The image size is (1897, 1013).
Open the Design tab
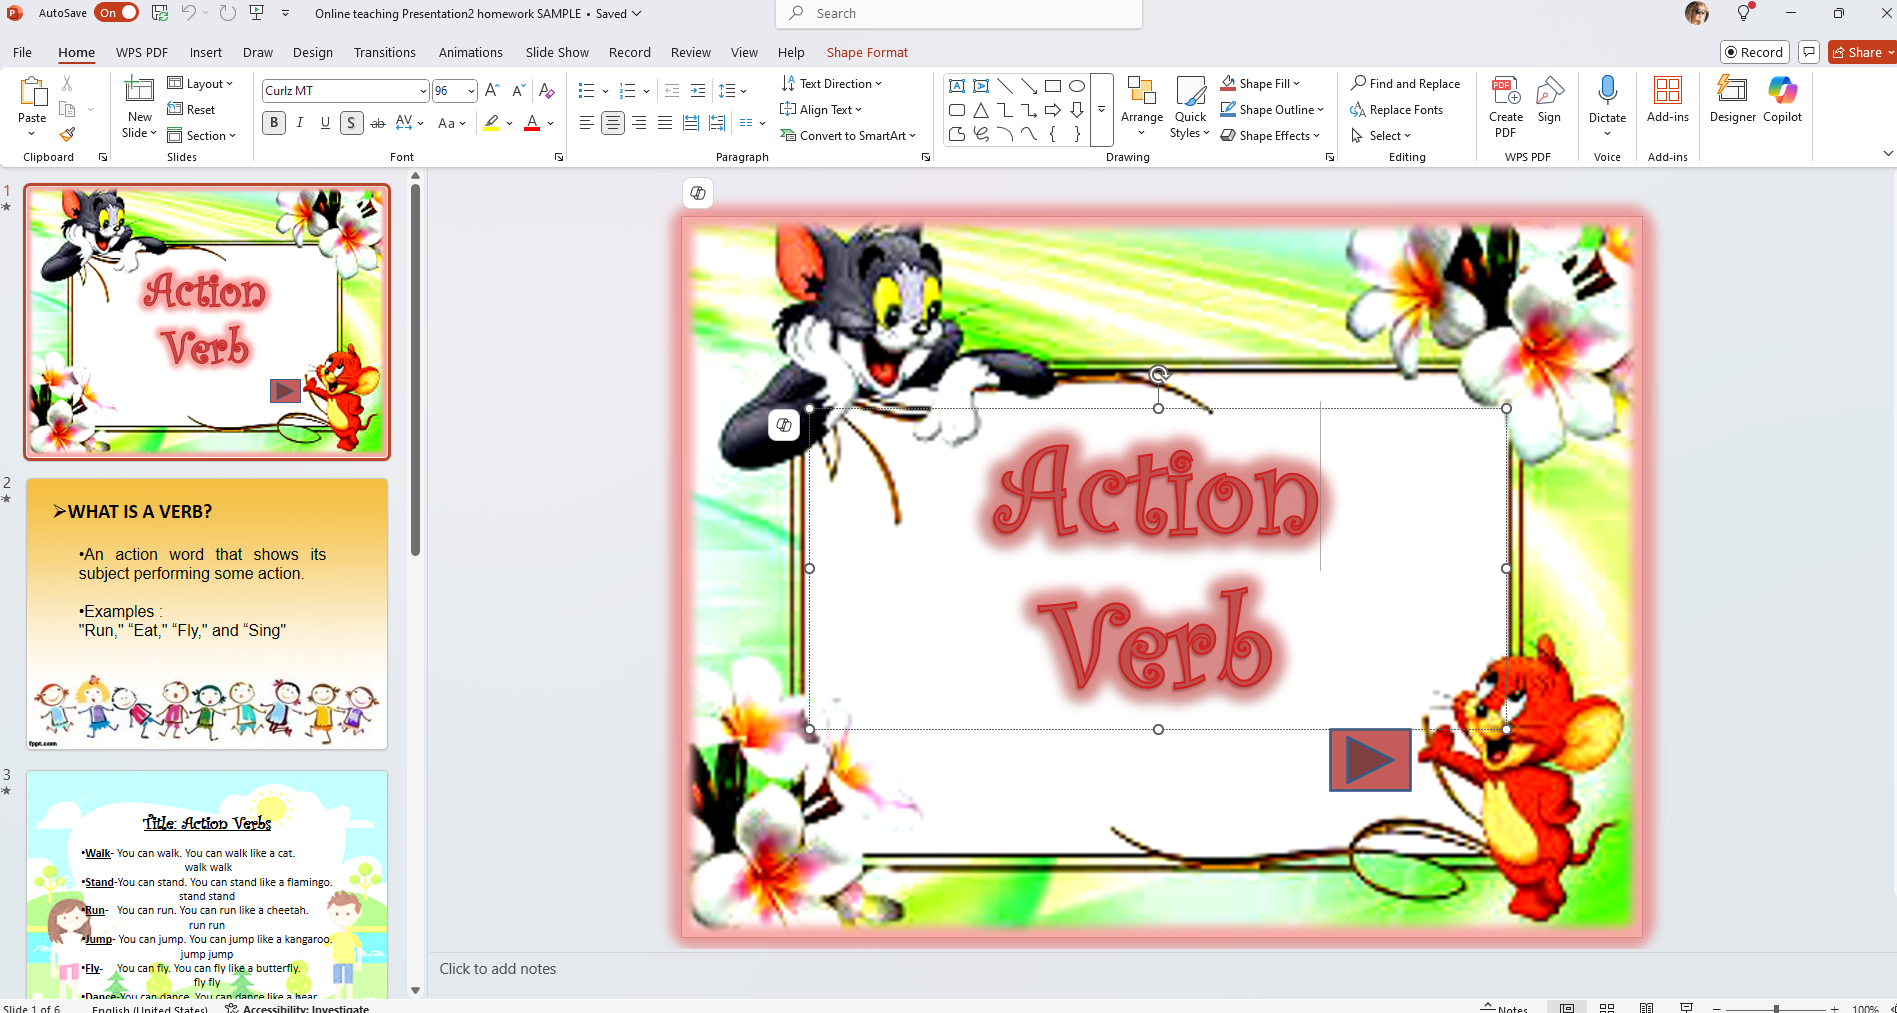pos(313,52)
